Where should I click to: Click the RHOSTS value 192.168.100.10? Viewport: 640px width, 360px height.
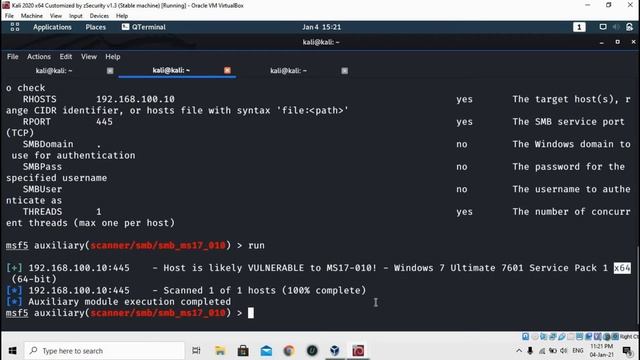[x=135, y=99]
